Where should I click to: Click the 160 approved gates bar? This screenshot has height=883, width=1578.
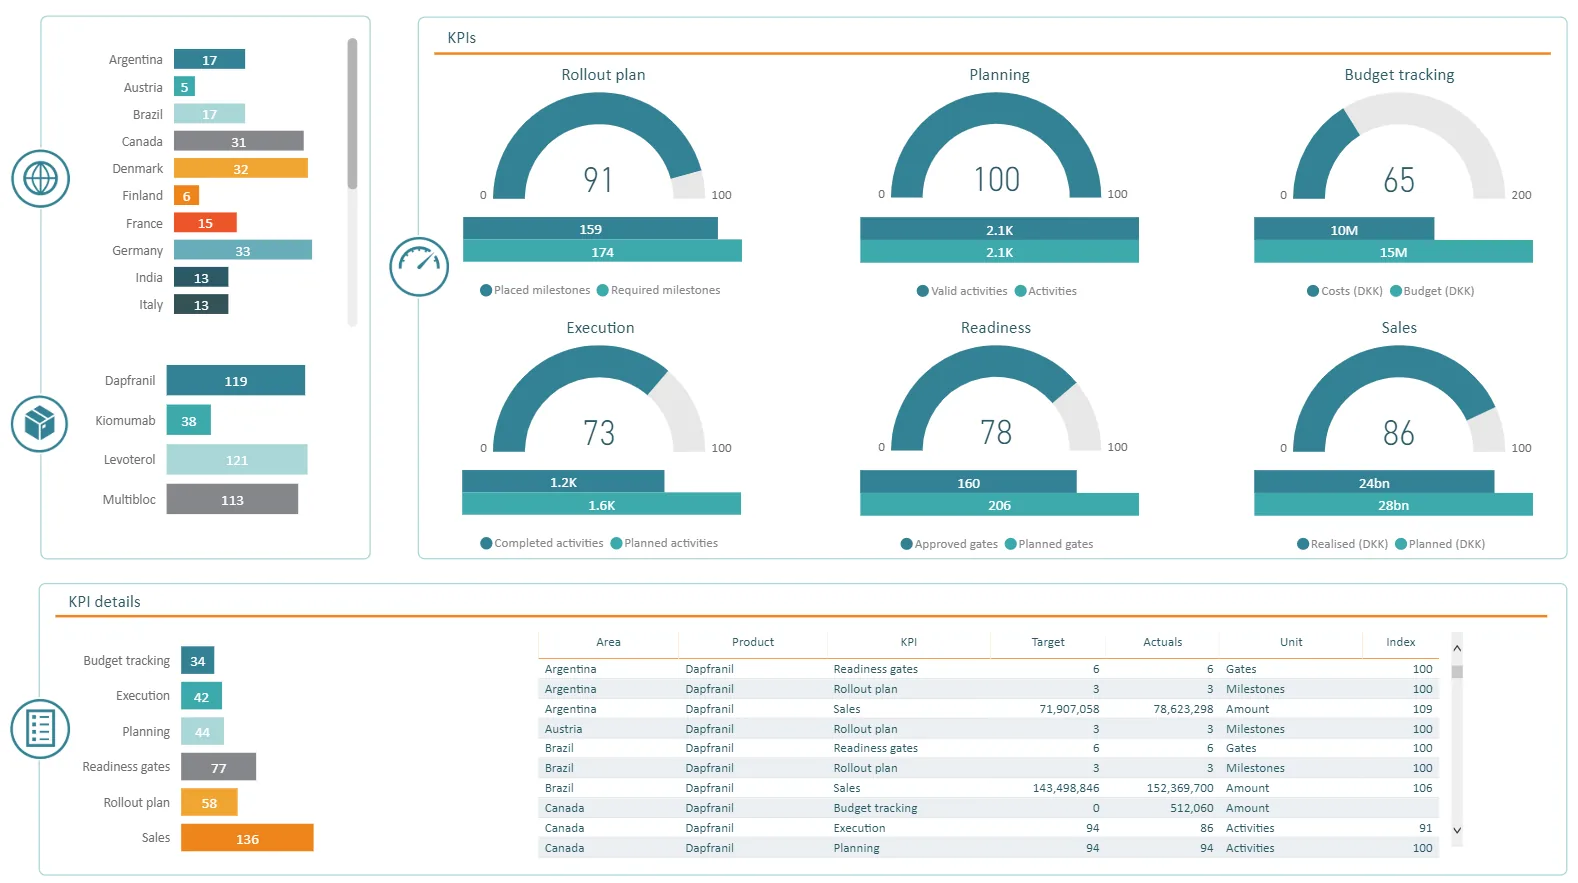coord(968,482)
